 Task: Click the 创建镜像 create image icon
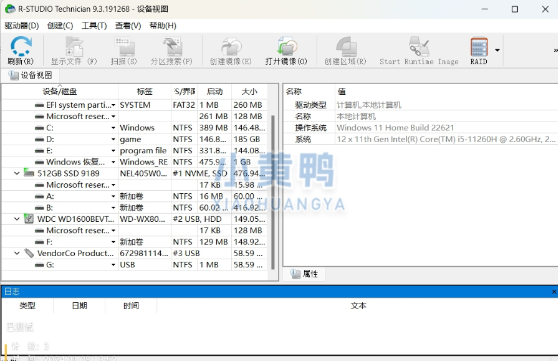[x=231, y=46]
